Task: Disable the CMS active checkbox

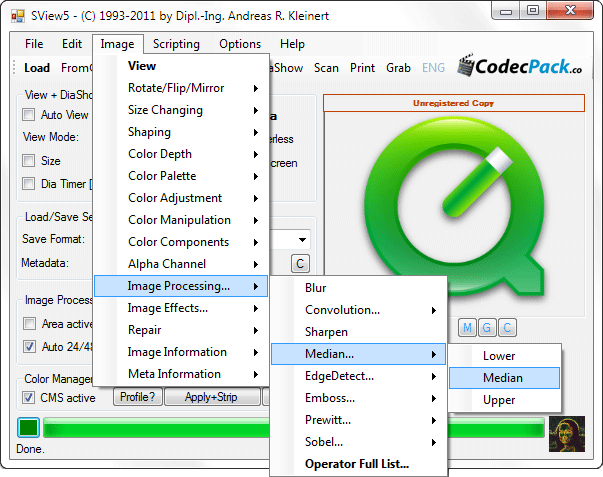Action: point(28,397)
